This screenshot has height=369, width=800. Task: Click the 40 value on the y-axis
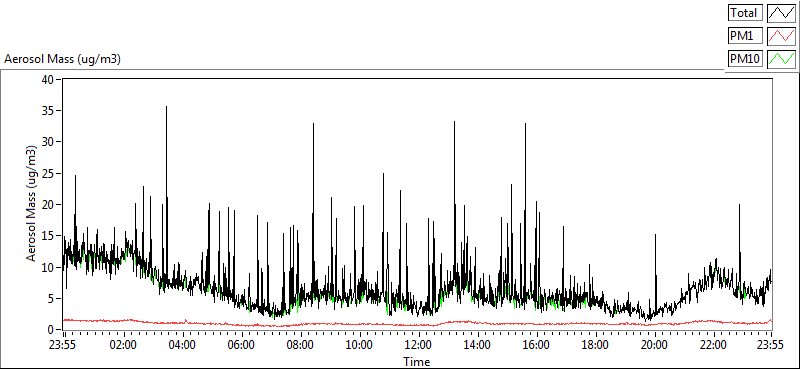tap(49, 80)
